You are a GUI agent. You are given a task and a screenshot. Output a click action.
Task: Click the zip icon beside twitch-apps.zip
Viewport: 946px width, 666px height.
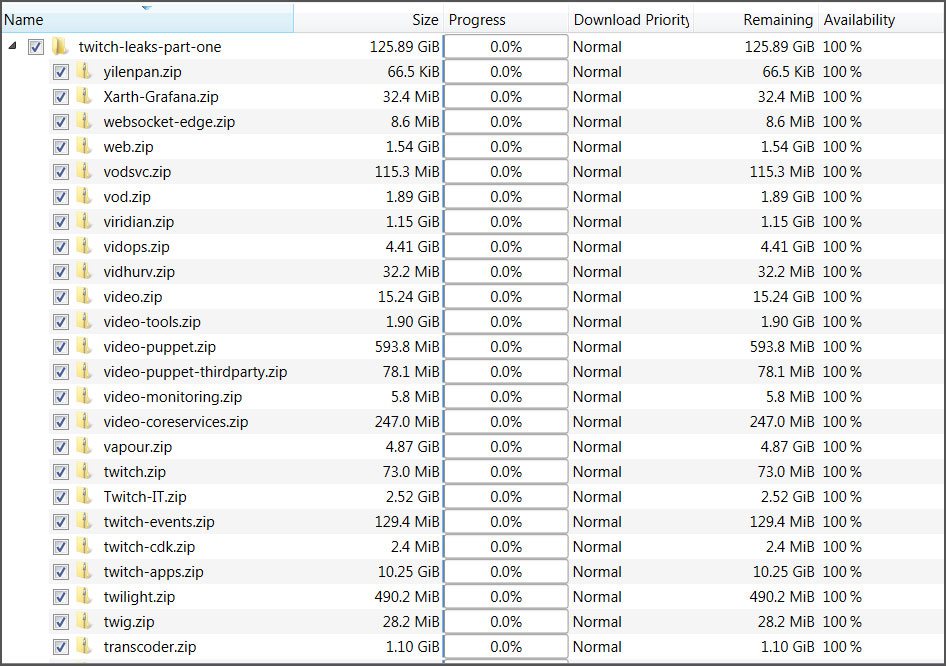click(x=84, y=572)
